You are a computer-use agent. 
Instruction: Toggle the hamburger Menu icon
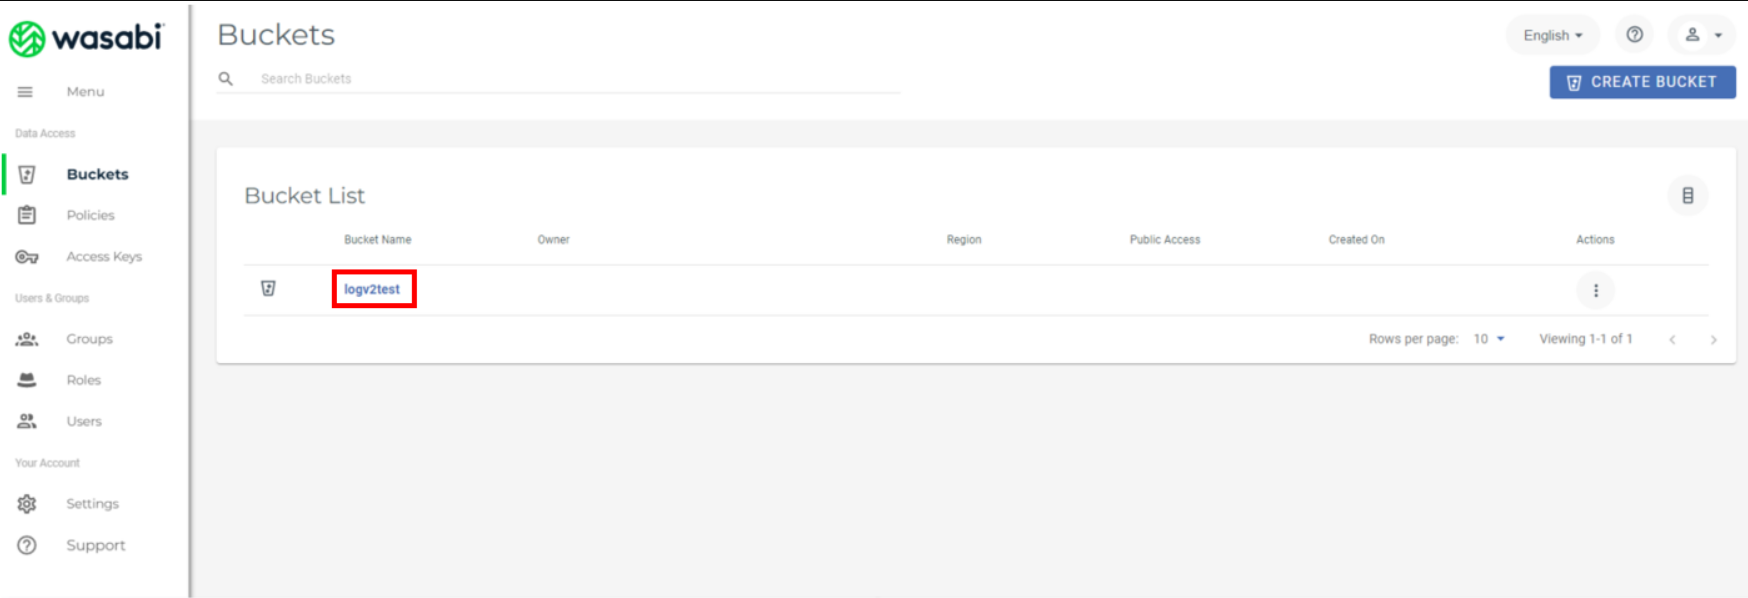(25, 92)
